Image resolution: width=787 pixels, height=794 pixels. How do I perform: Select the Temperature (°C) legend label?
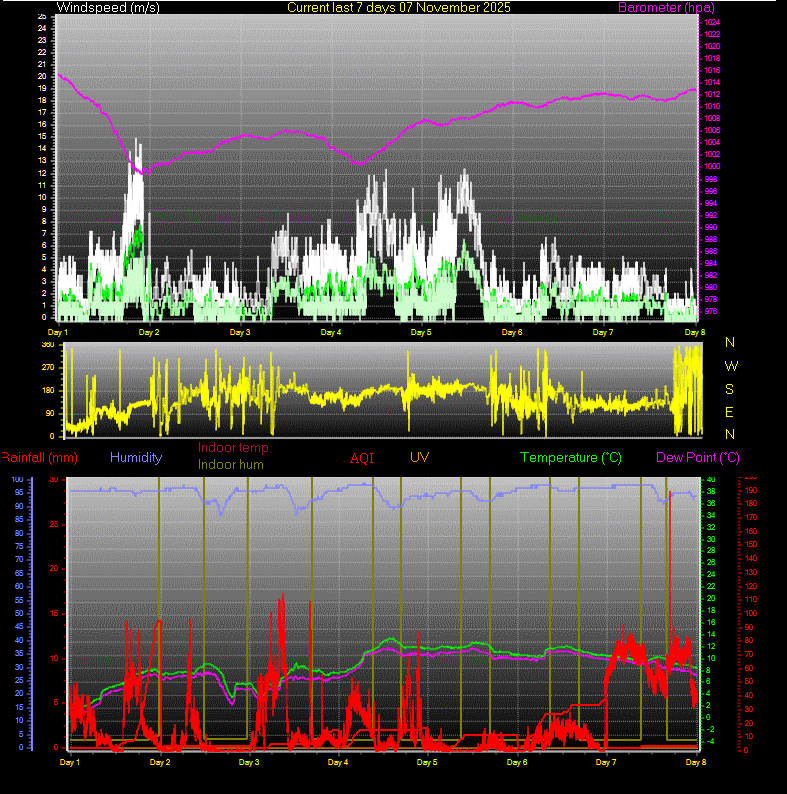573,457
